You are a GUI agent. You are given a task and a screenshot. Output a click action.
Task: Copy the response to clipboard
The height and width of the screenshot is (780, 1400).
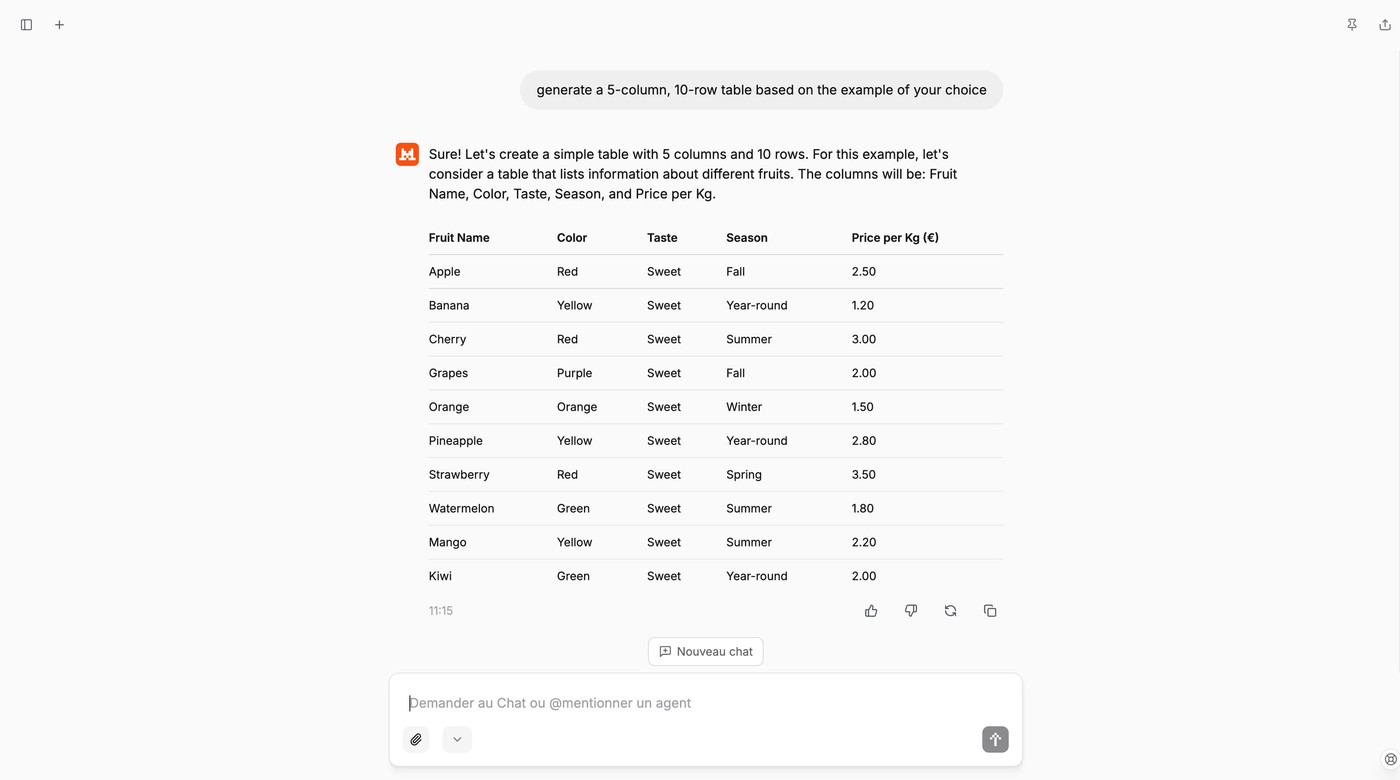tap(990, 611)
